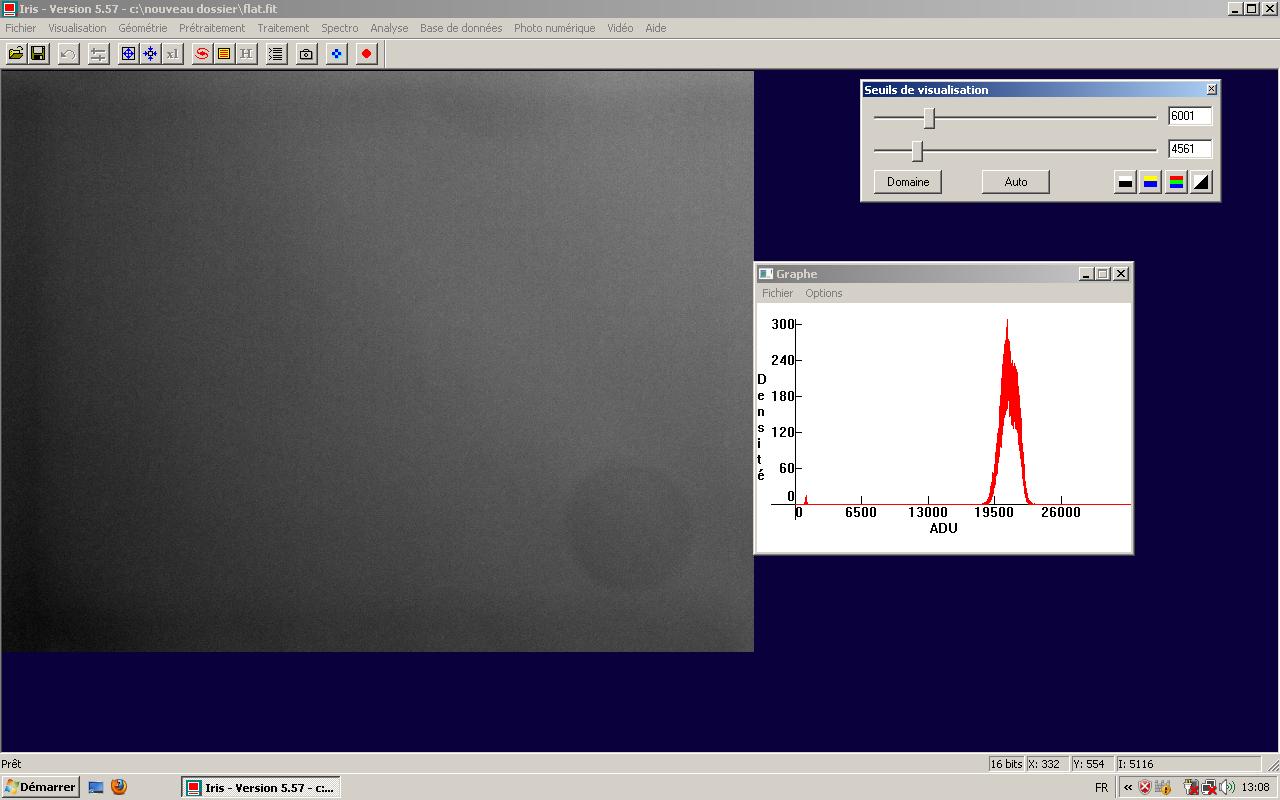
Task: Click the Auto threshold button
Action: 1016,182
